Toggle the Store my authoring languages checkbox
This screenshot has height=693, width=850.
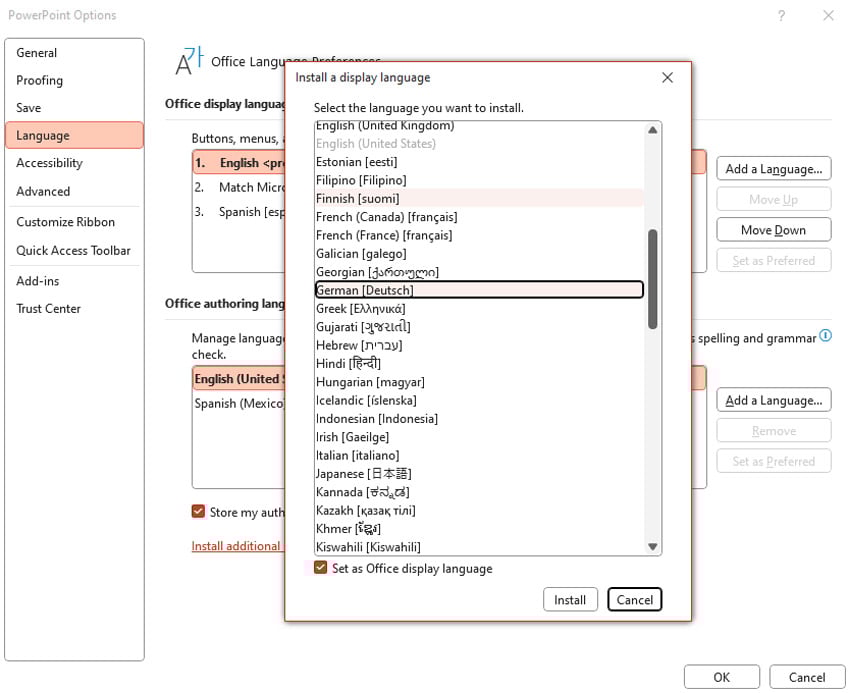[x=198, y=512]
